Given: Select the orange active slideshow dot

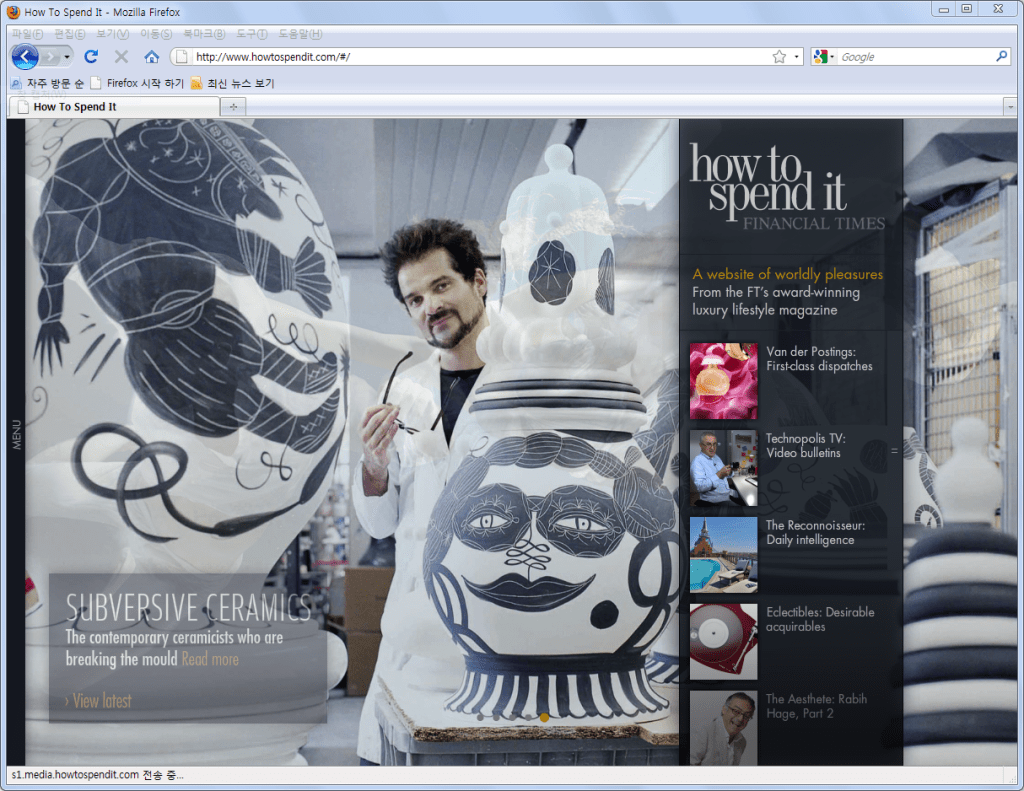Looking at the screenshot, I should tap(543, 717).
